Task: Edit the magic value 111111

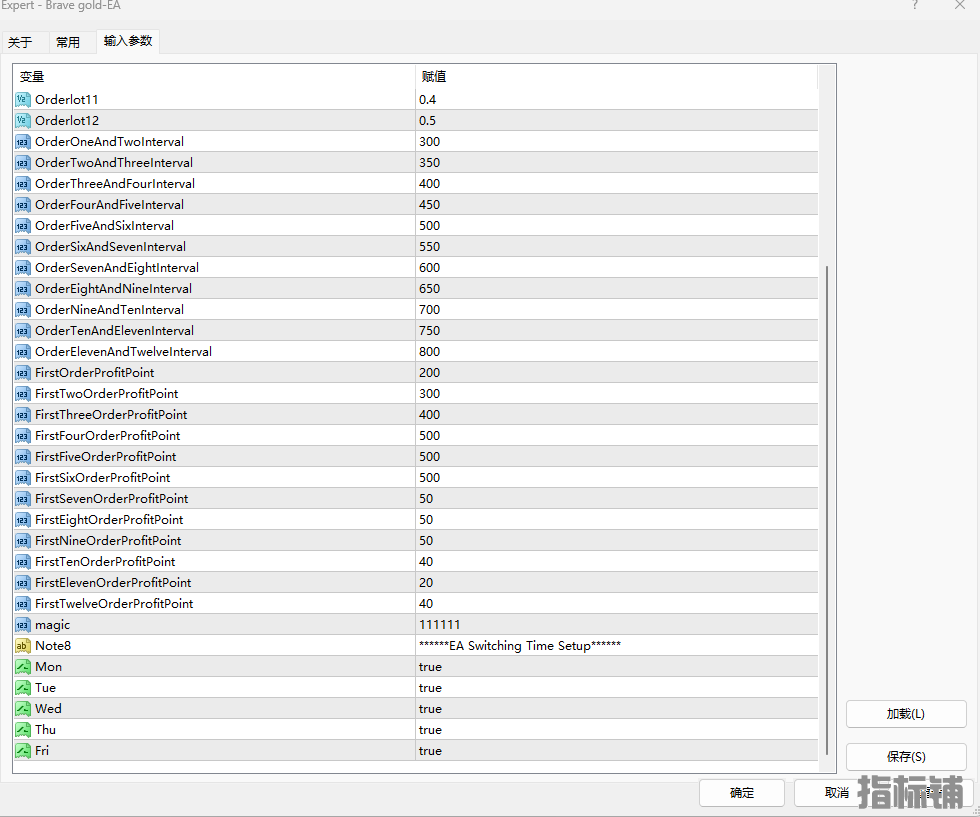Action: (x=439, y=624)
